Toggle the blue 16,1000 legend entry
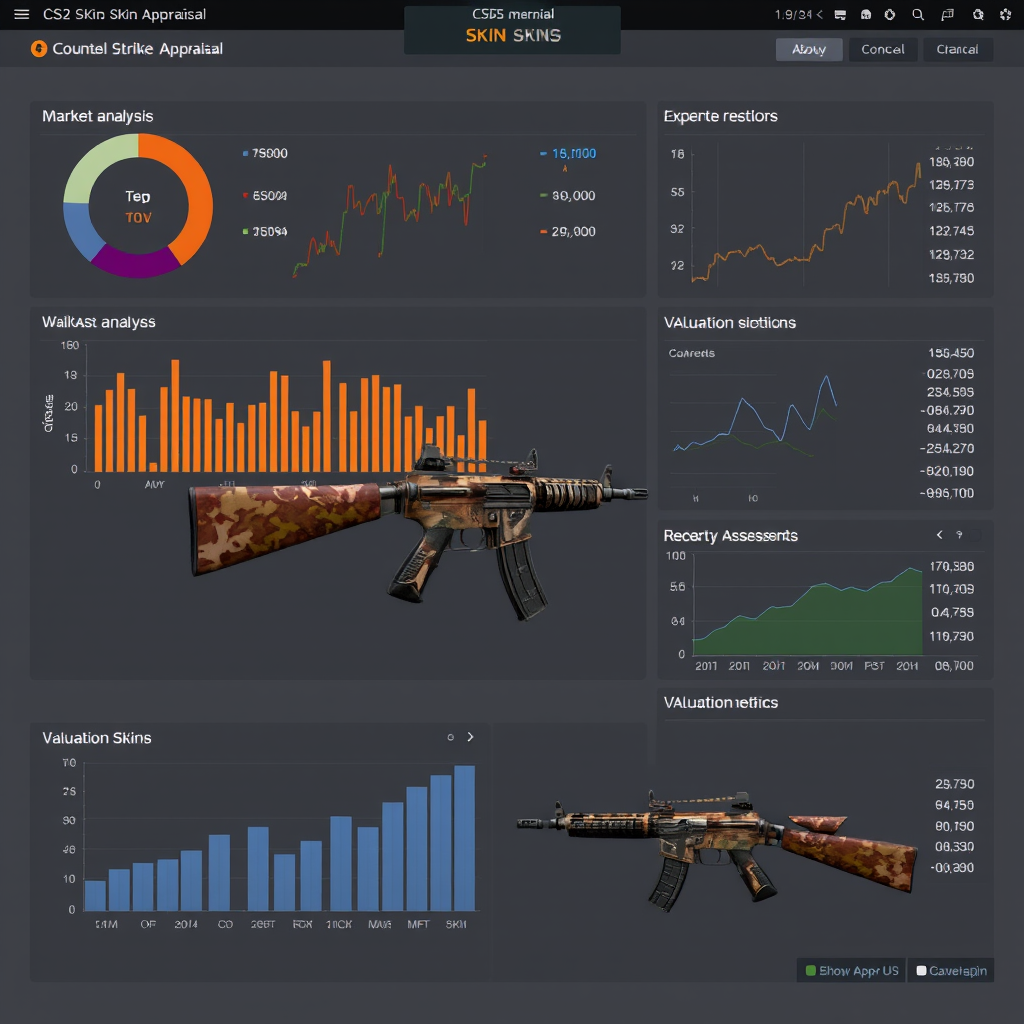 coord(568,153)
